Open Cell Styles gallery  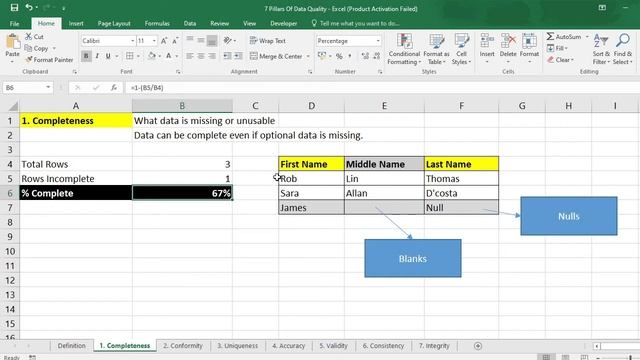(x=462, y=49)
